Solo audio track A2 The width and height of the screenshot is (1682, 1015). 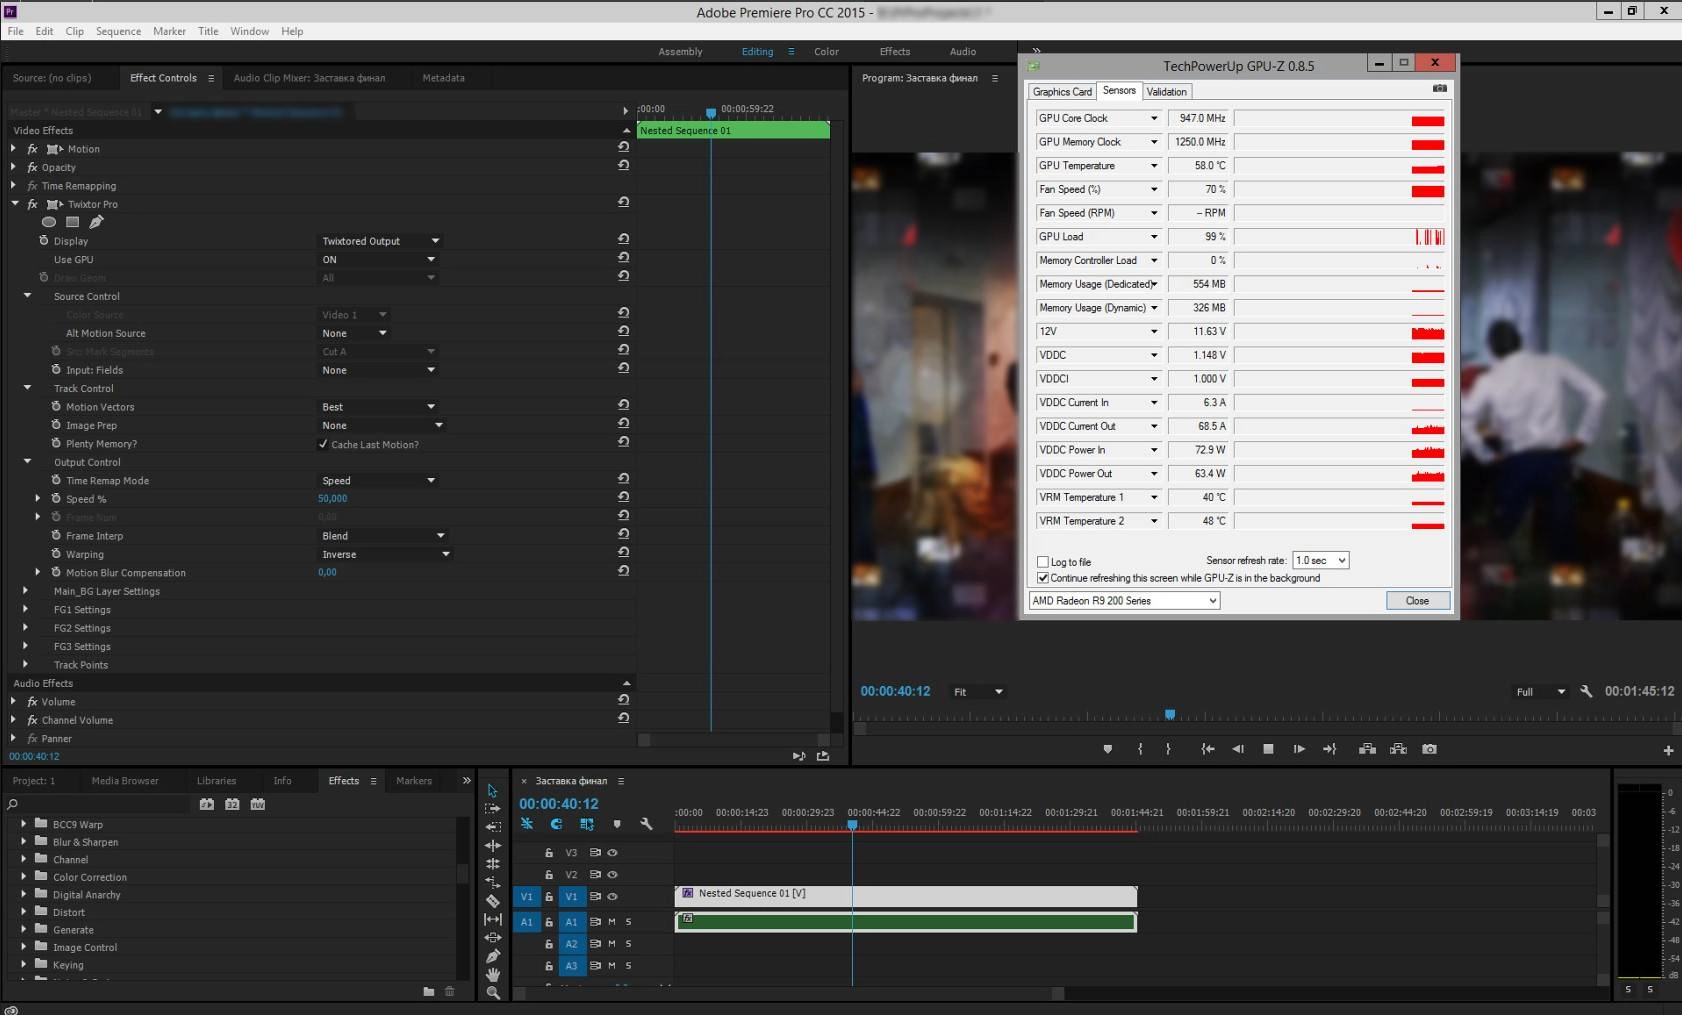click(629, 944)
